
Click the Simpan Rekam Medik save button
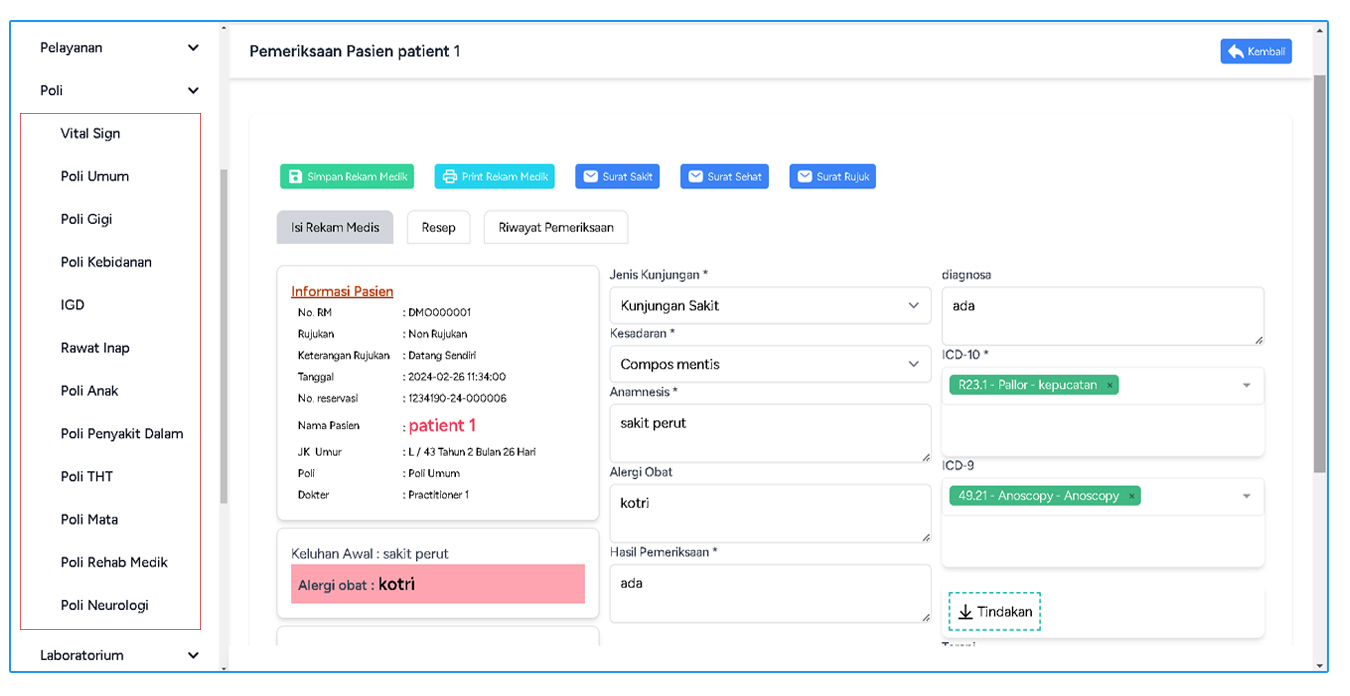(347, 177)
